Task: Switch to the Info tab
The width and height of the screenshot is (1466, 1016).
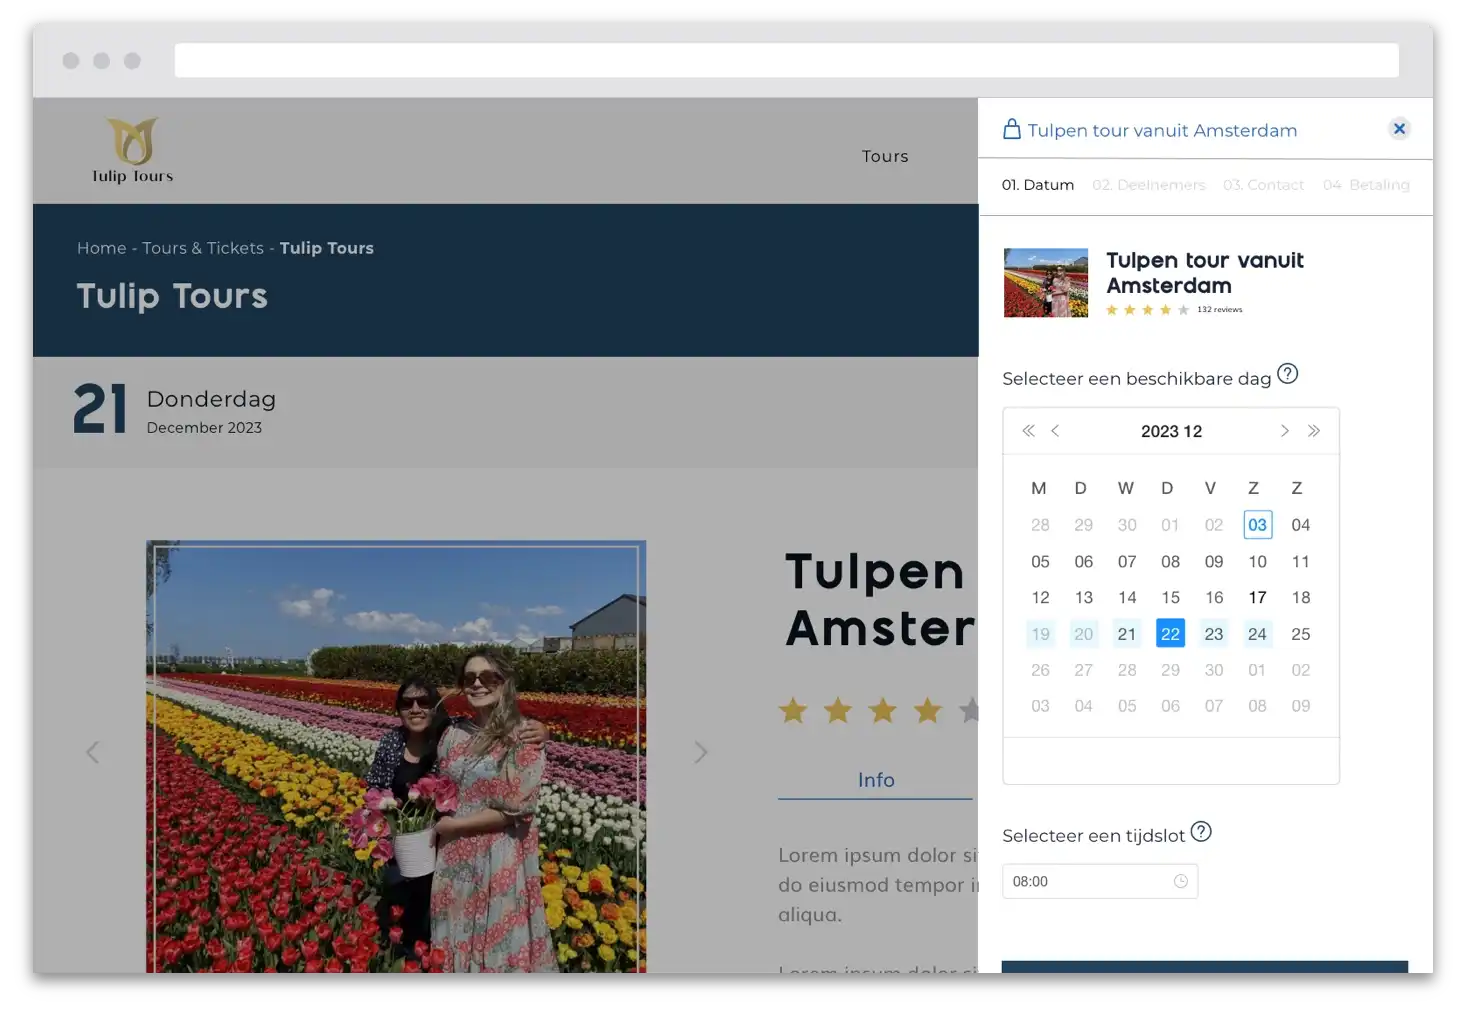Action: point(876,780)
